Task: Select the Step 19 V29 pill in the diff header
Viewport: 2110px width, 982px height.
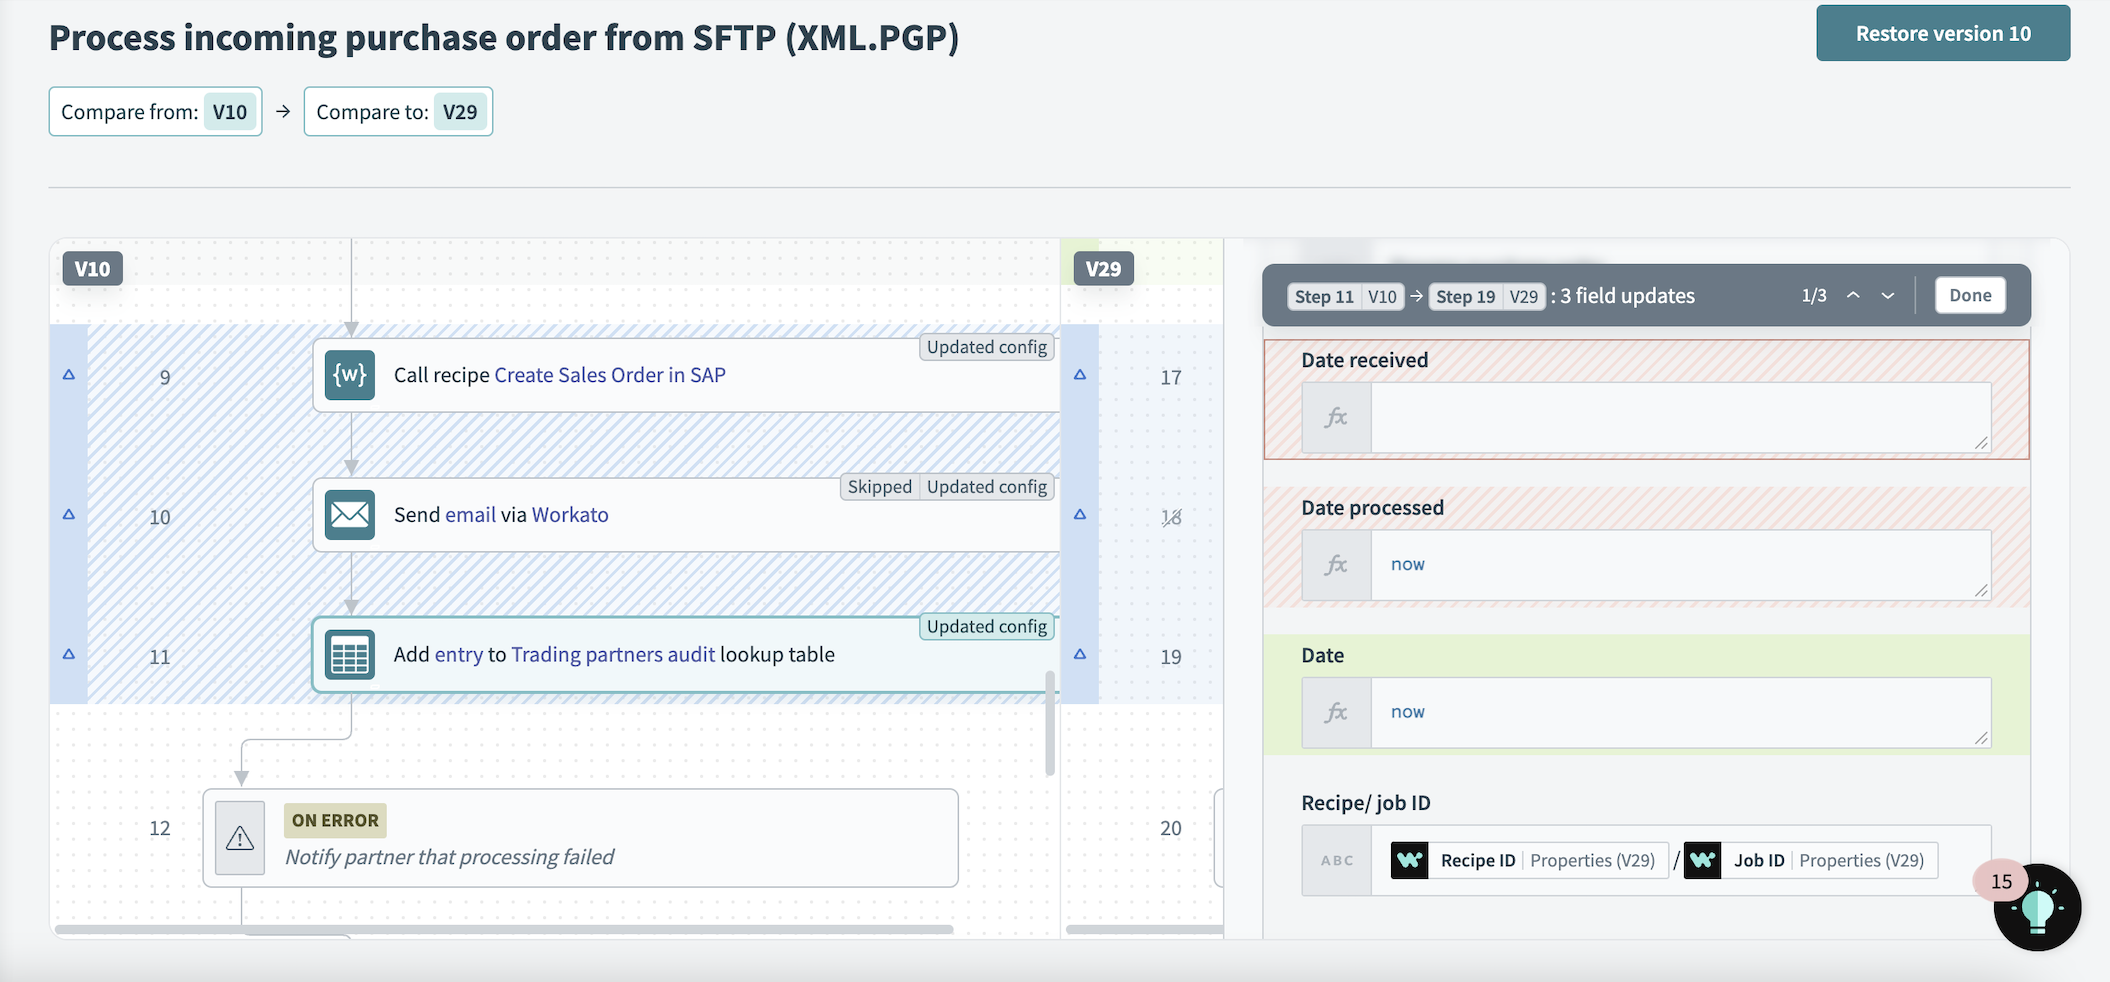Action: tap(1487, 296)
